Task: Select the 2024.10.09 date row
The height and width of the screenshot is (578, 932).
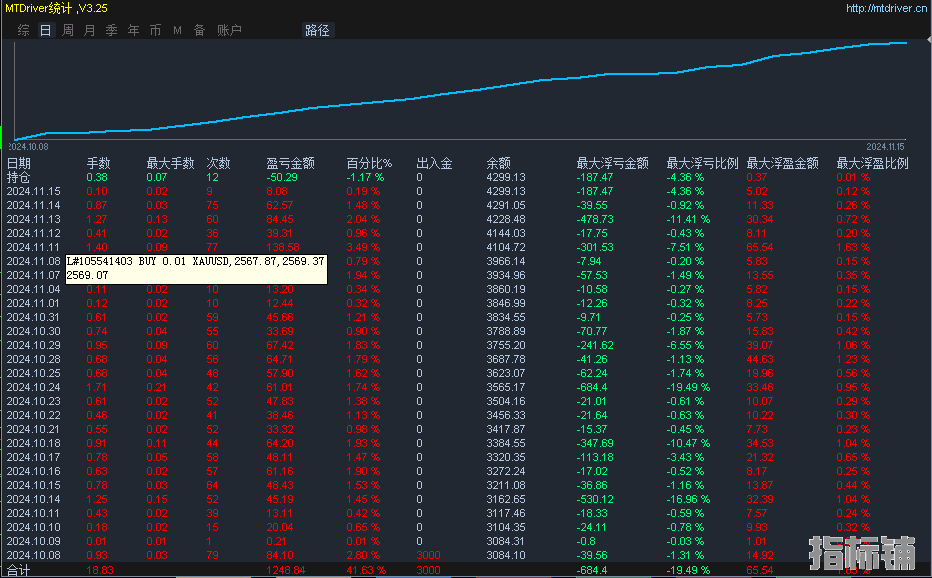Action: [x=33, y=541]
